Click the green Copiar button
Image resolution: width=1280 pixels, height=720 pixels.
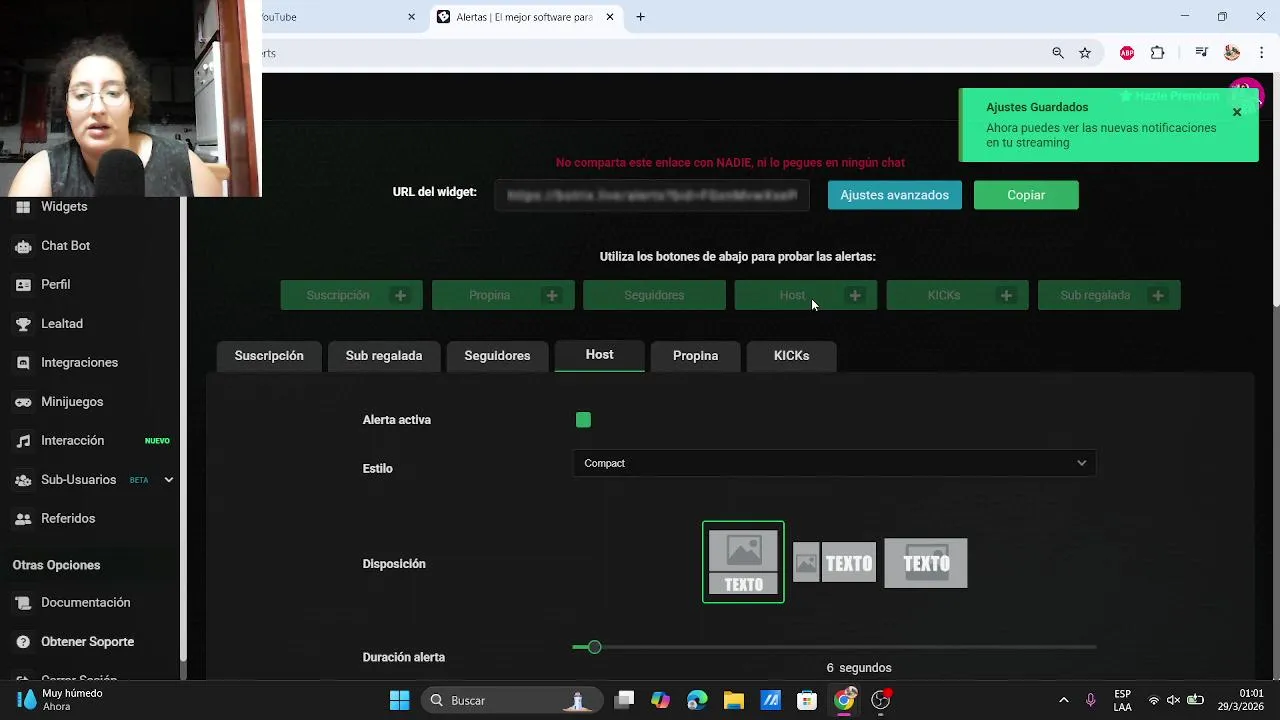[x=1026, y=195]
